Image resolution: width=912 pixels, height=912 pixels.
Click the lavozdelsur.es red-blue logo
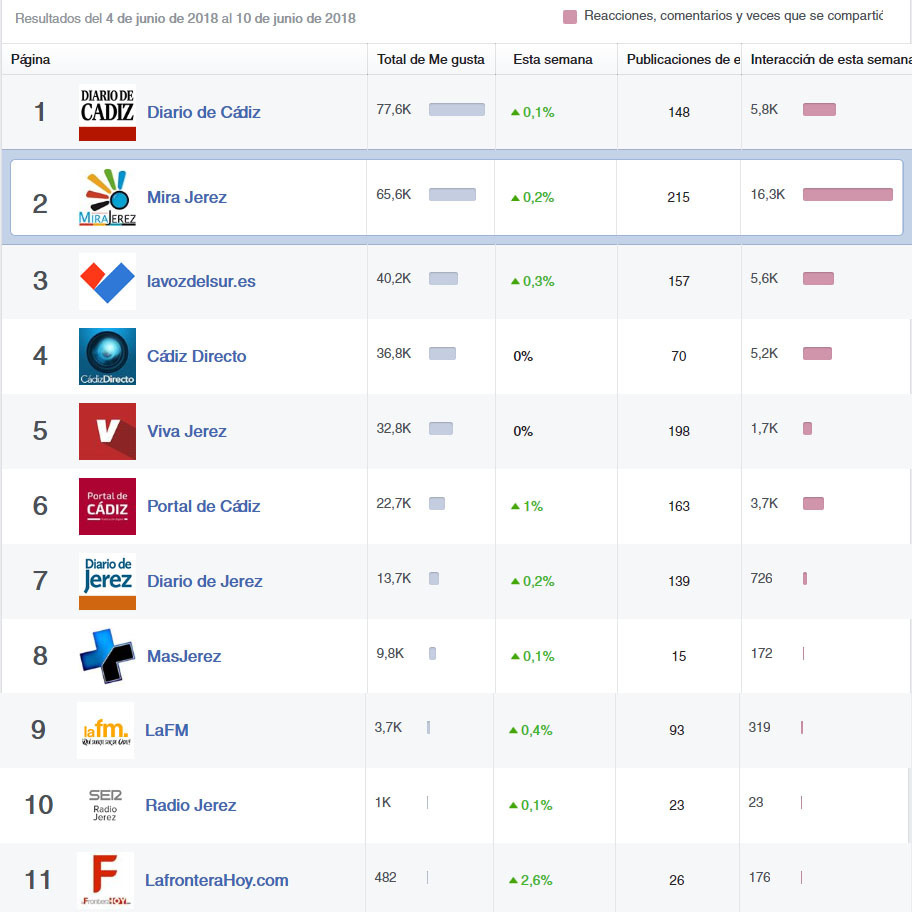(107, 281)
